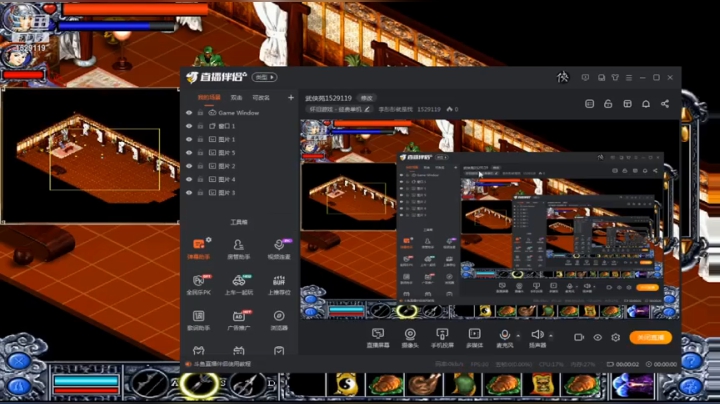This screenshot has width=720, height=404.
Task: Open the mode pill beside the 直播伴侣 logo
Action: tap(264, 77)
